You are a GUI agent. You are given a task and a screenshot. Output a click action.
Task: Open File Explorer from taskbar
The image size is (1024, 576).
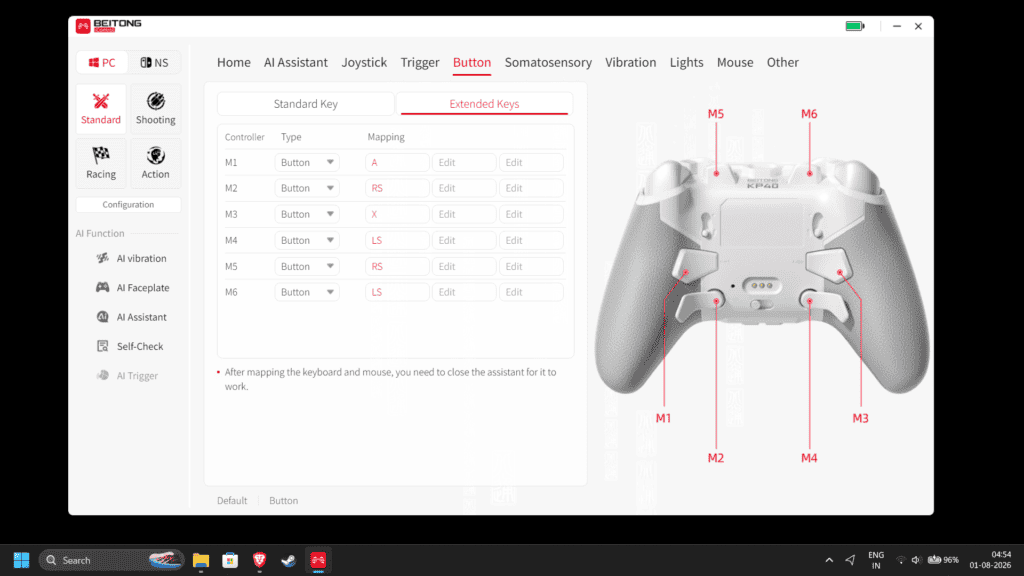[x=200, y=560]
